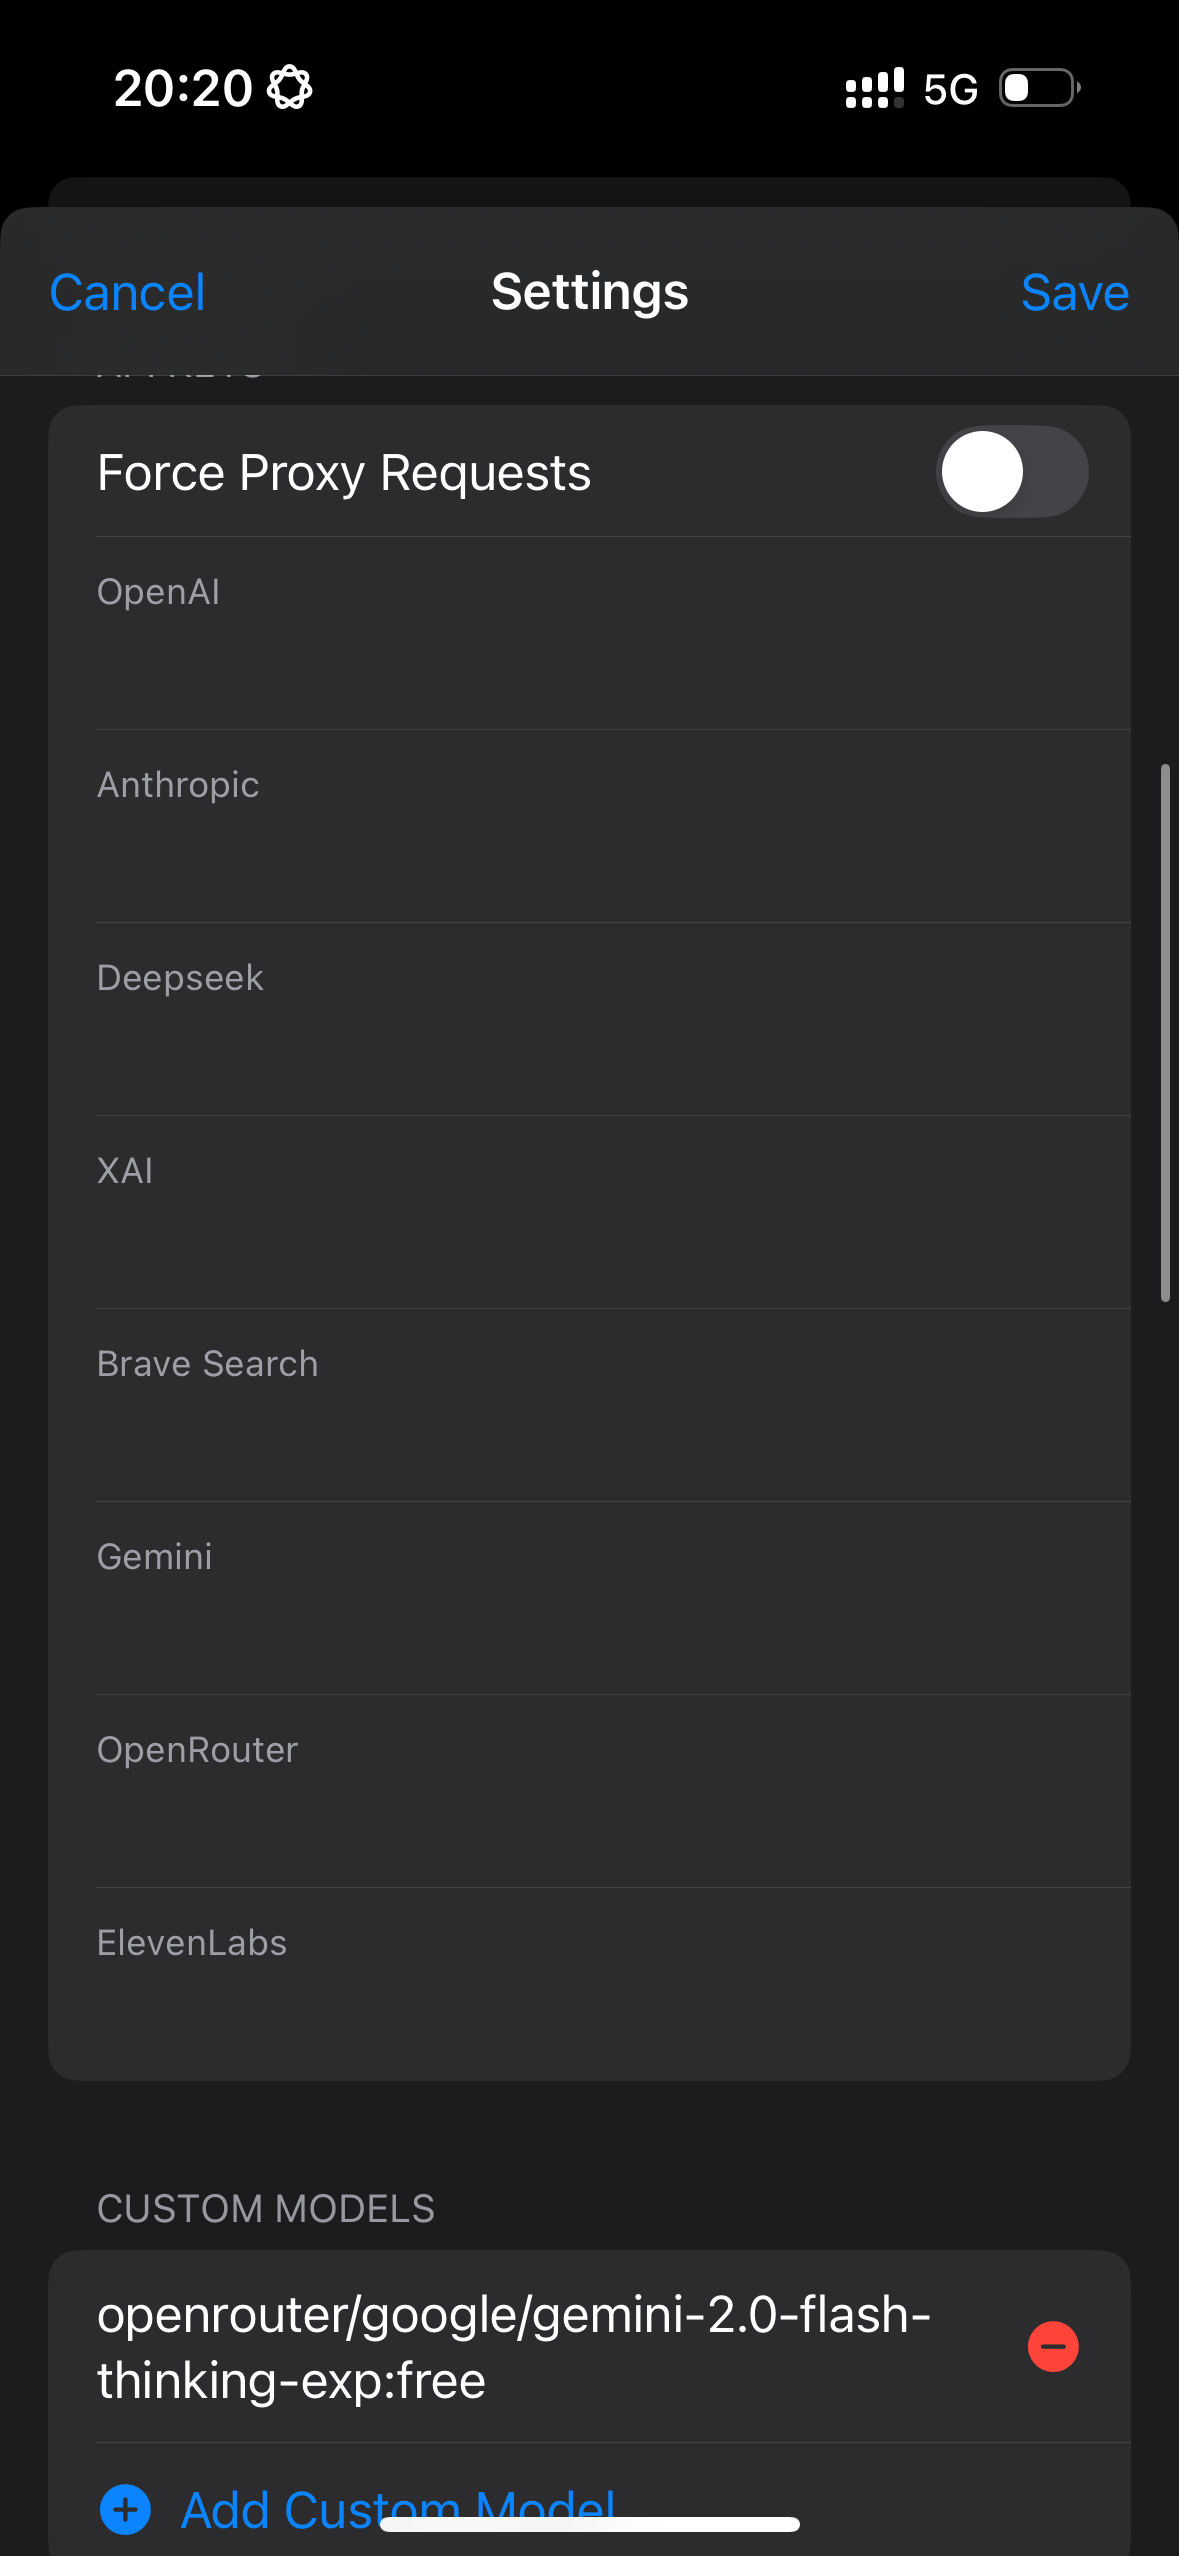1179x2556 pixels.
Task: Toggle the Force Proxy Requests switch
Action: [1012, 472]
